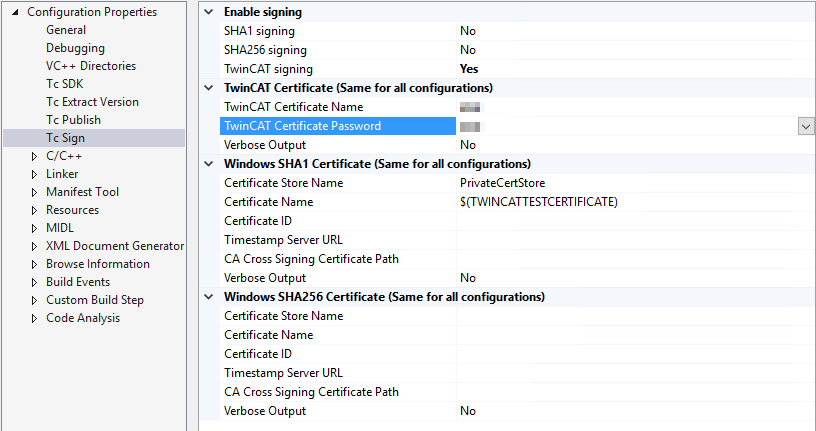Collapse the Windows SHA256 Certificate chevron
Screen dimensions: 816x431
[x=209, y=297]
